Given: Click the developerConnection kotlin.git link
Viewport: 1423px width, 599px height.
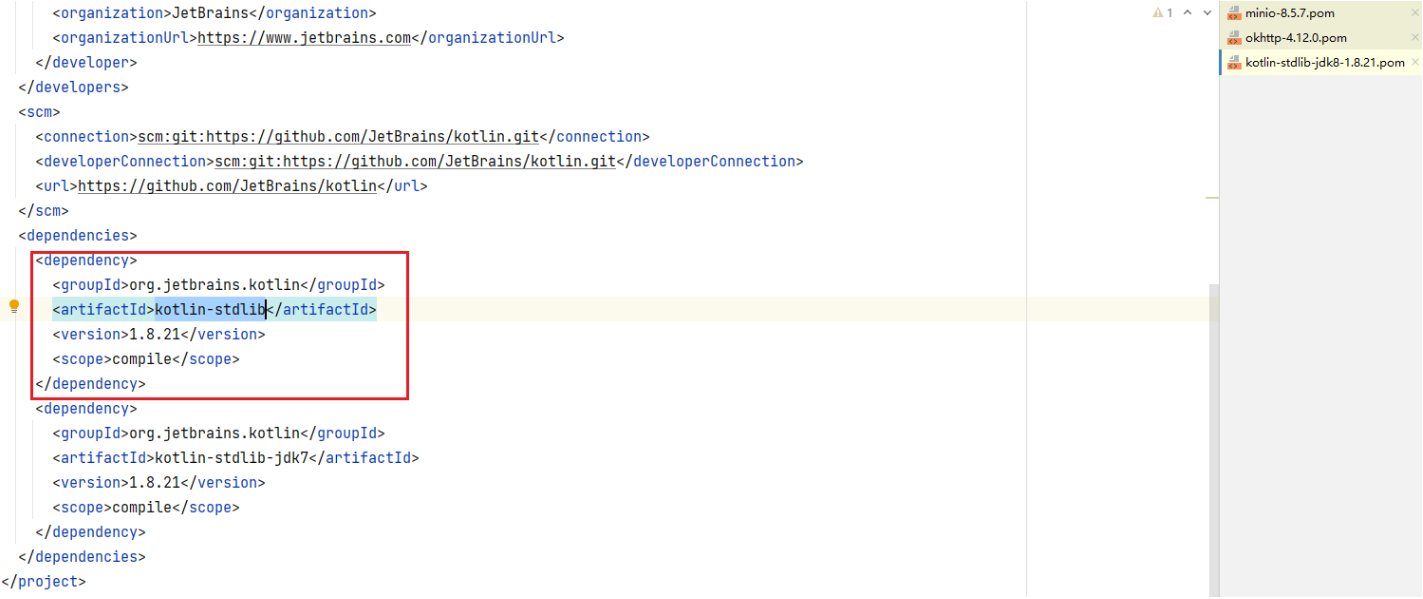Looking at the screenshot, I should pos(415,161).
